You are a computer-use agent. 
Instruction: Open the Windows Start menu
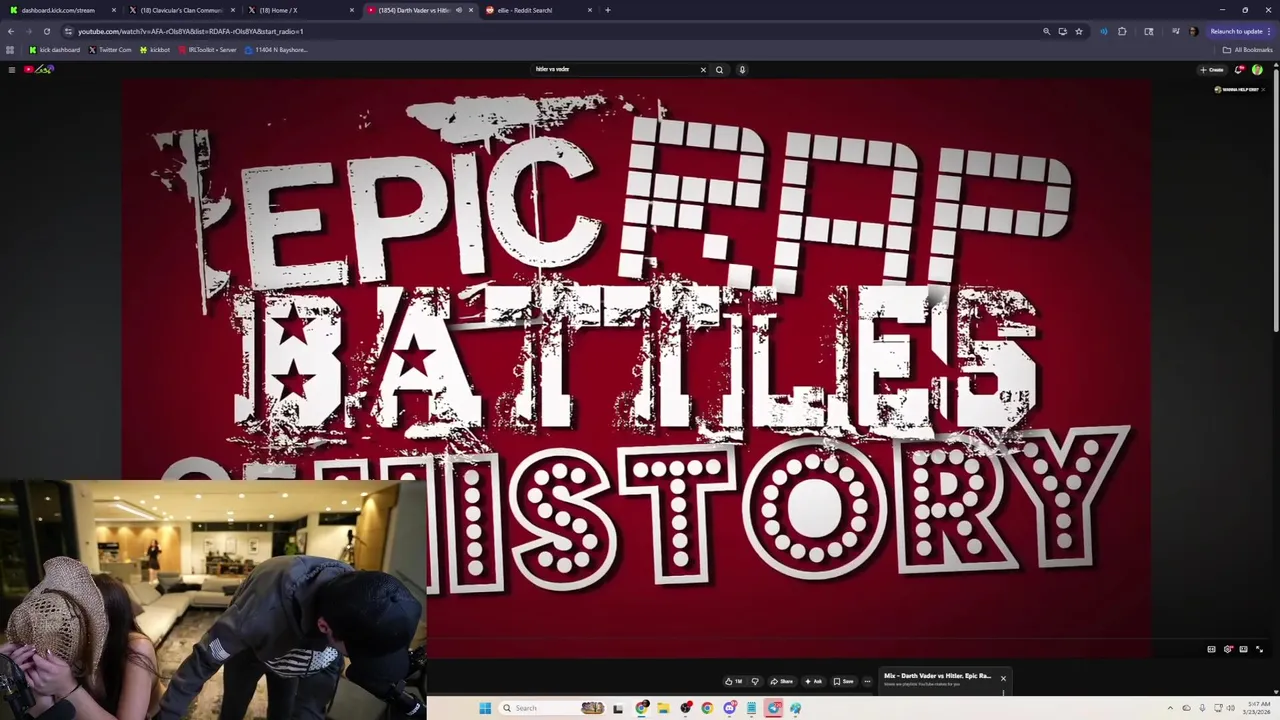point(485,708)
